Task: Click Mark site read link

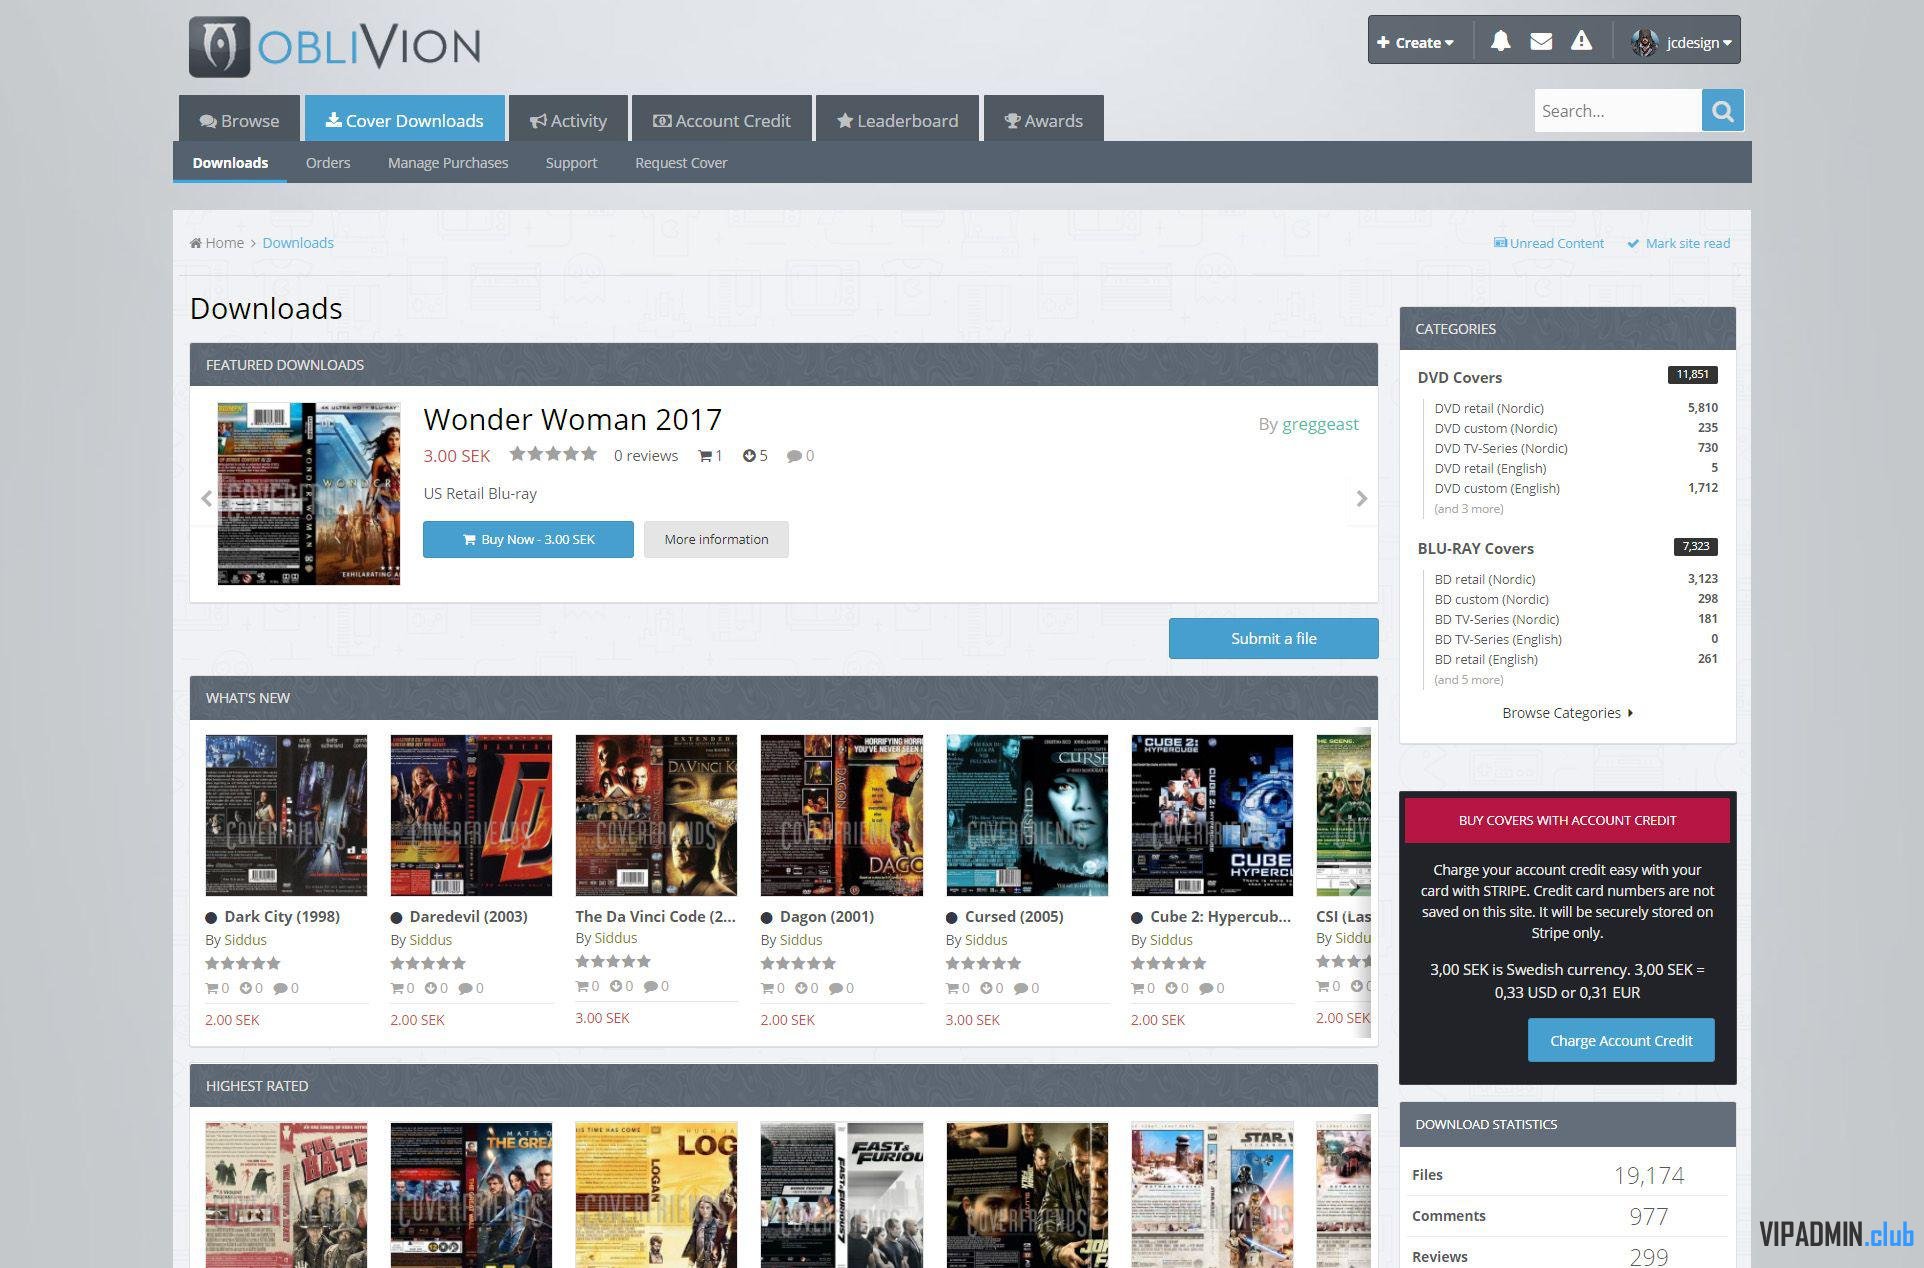Action: (x=1678, y=243)
